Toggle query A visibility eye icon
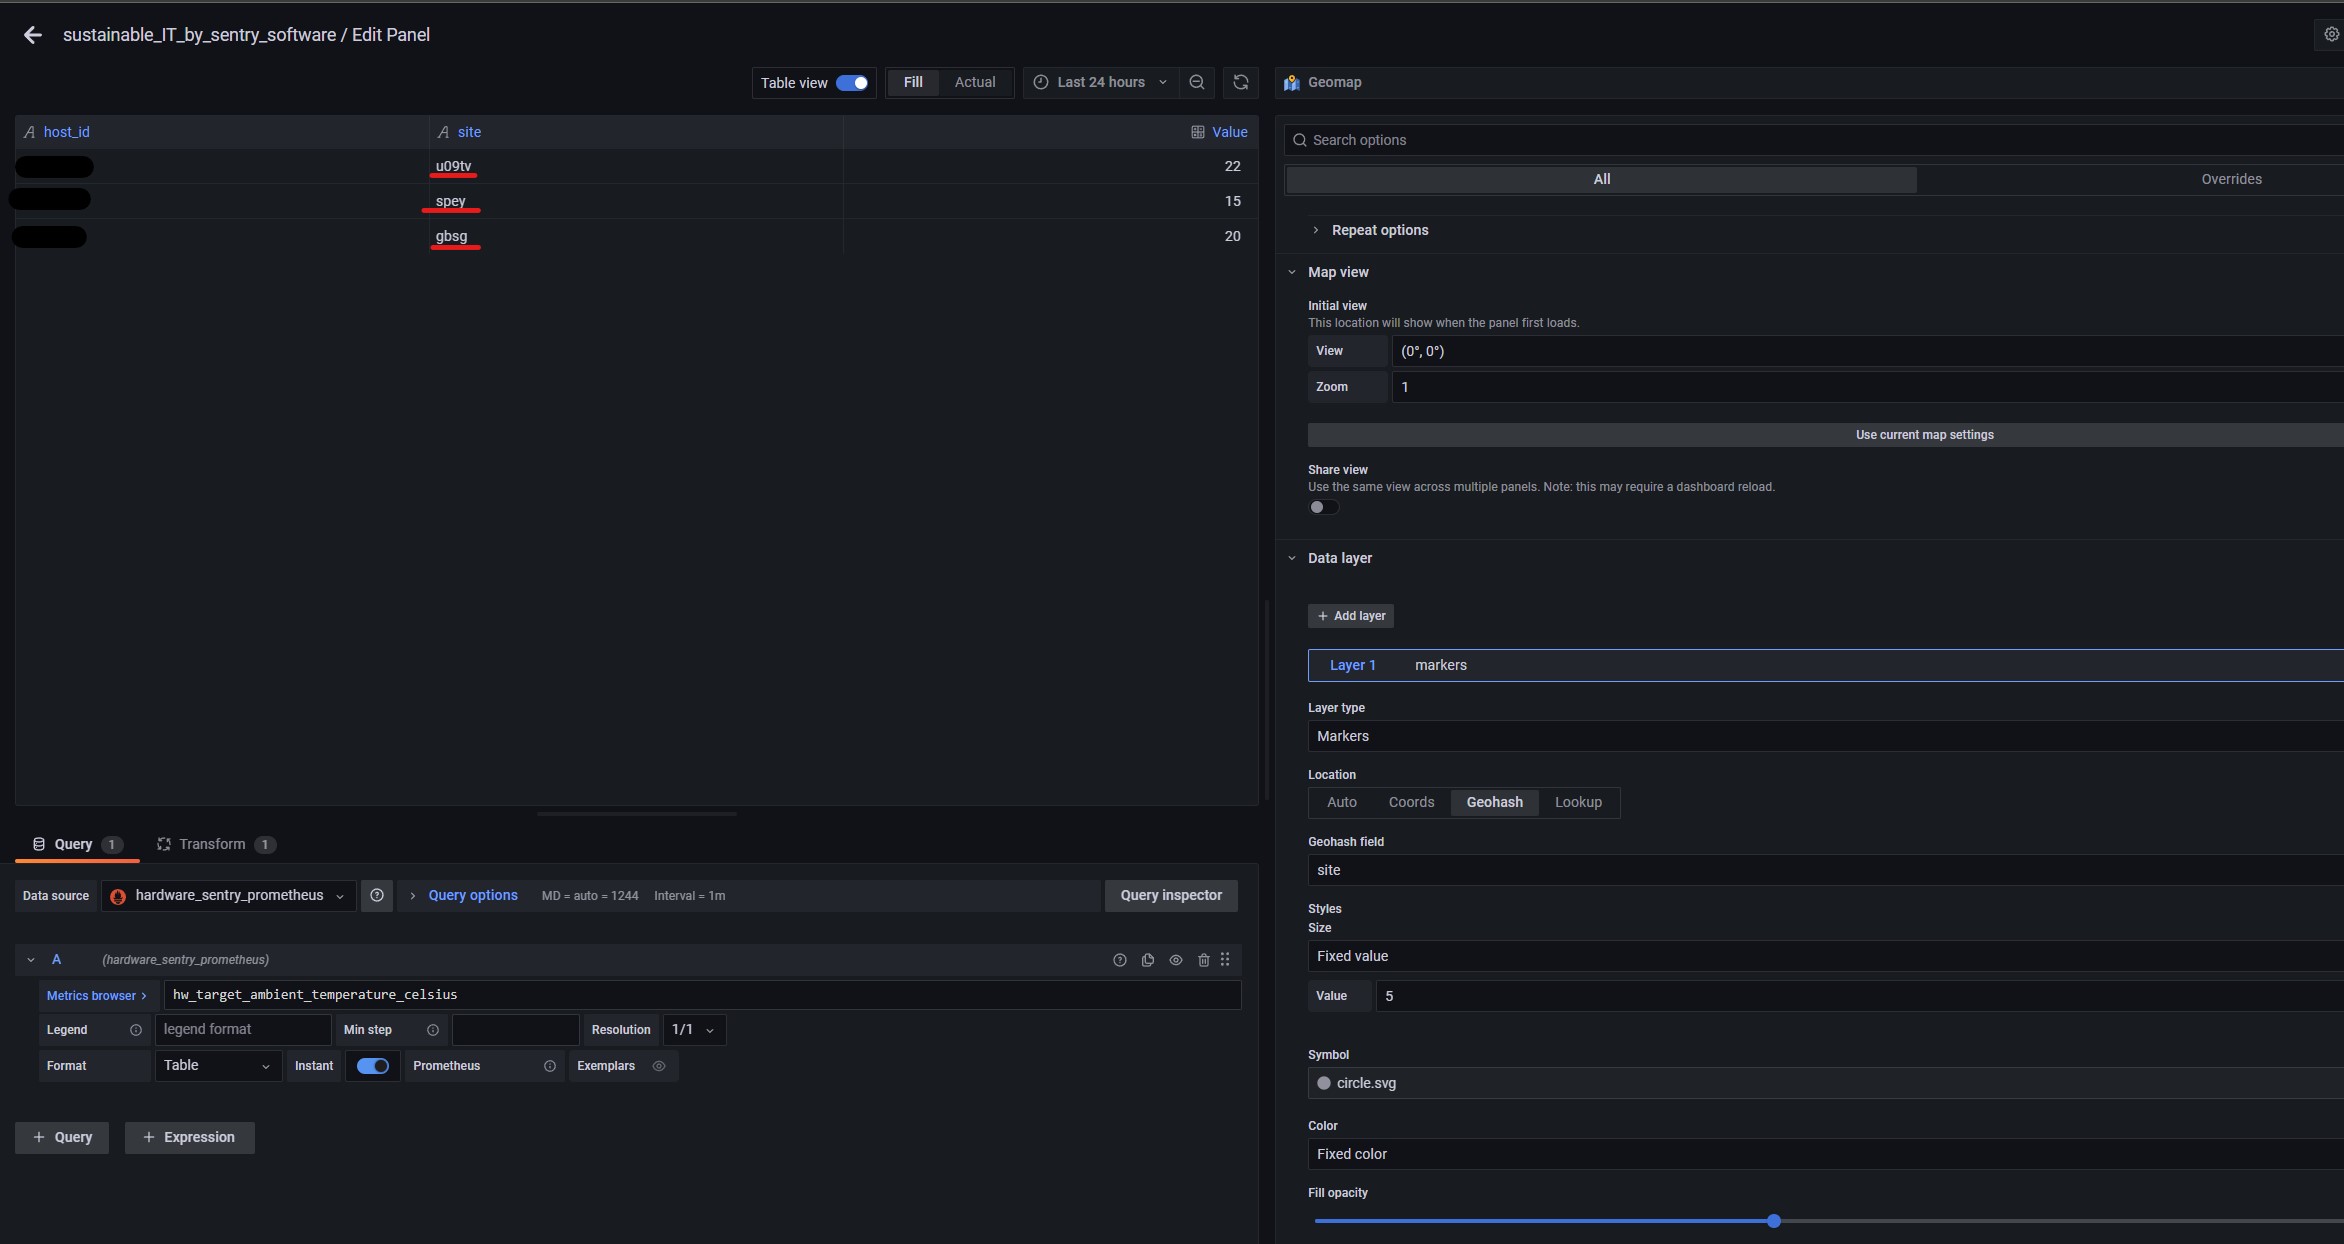The width and height of the screenshot is (2344, 1244). pos(1176,960)
